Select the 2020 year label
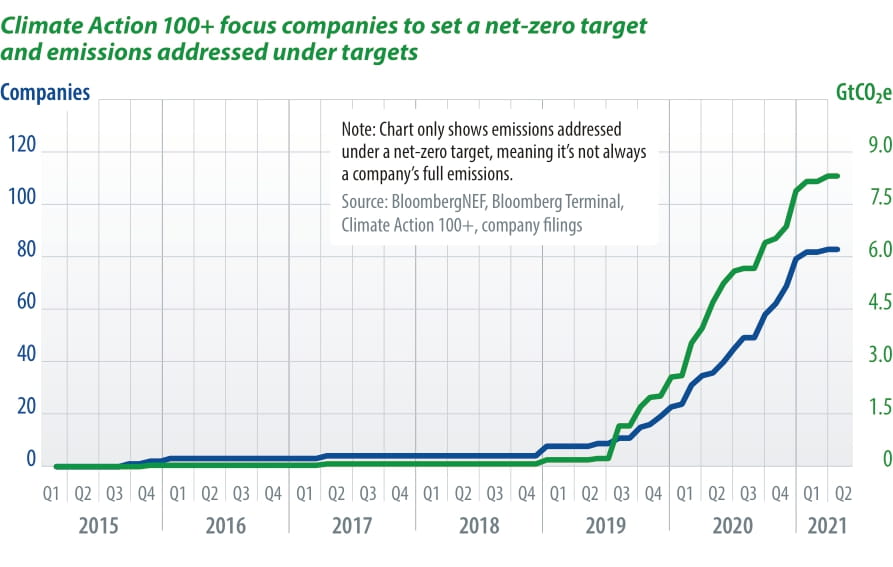The image size is (893, 567). [732, 526]
